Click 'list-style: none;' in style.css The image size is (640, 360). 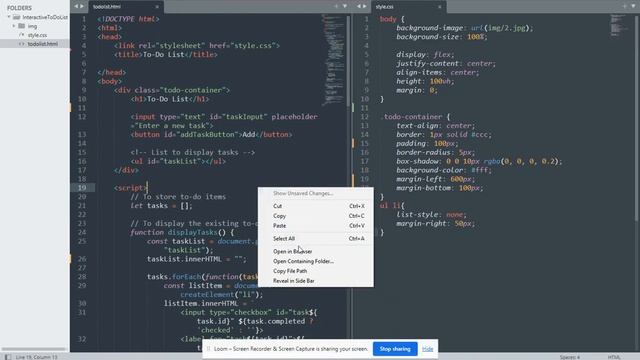pyautogui.click(x=431, y=215)
